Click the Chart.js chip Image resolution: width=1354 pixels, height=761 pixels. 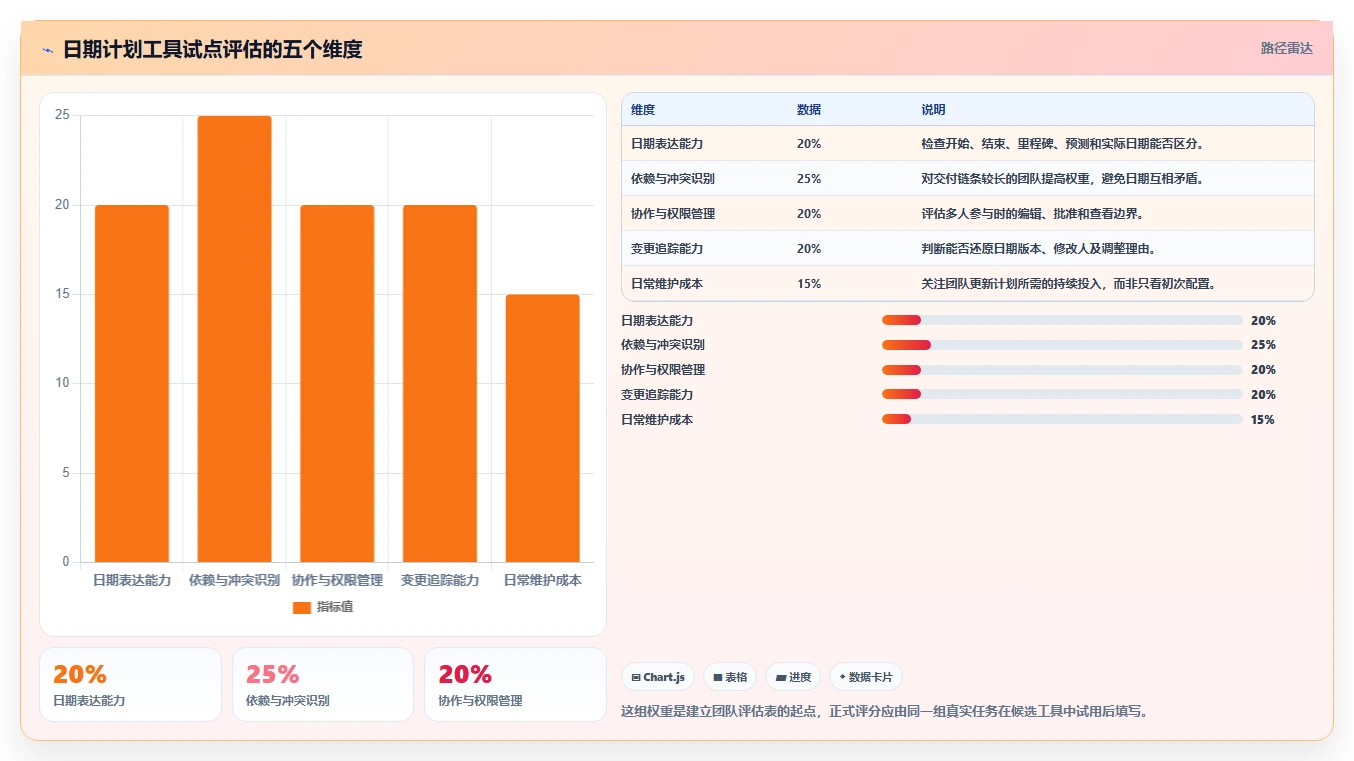(658, 677)
